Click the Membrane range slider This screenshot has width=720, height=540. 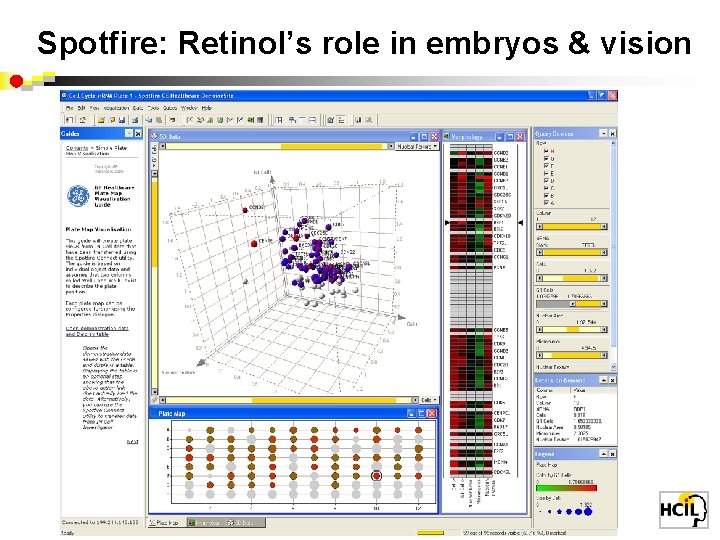pyautogui.click(x=572, y=355)
